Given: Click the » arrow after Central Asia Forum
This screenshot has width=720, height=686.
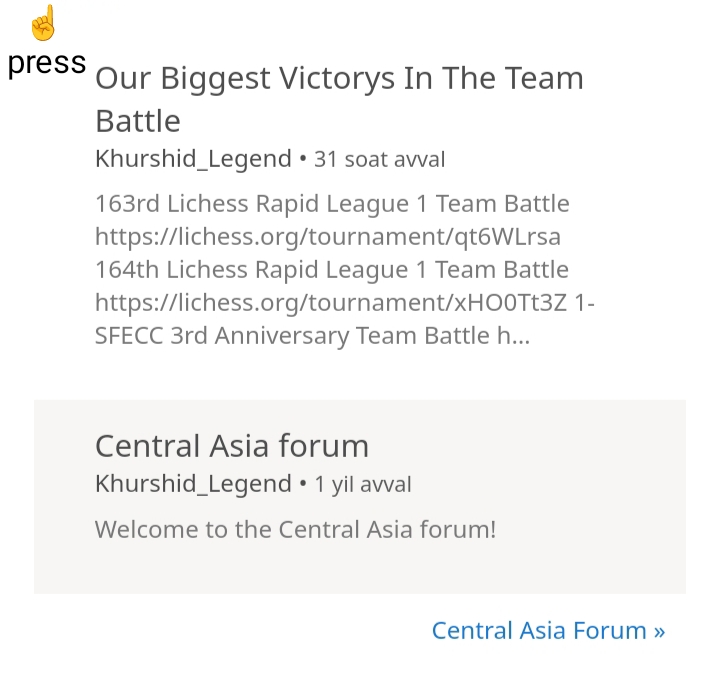Looking at the screenshot, I should pyautogui.click(x=659, y=631).
